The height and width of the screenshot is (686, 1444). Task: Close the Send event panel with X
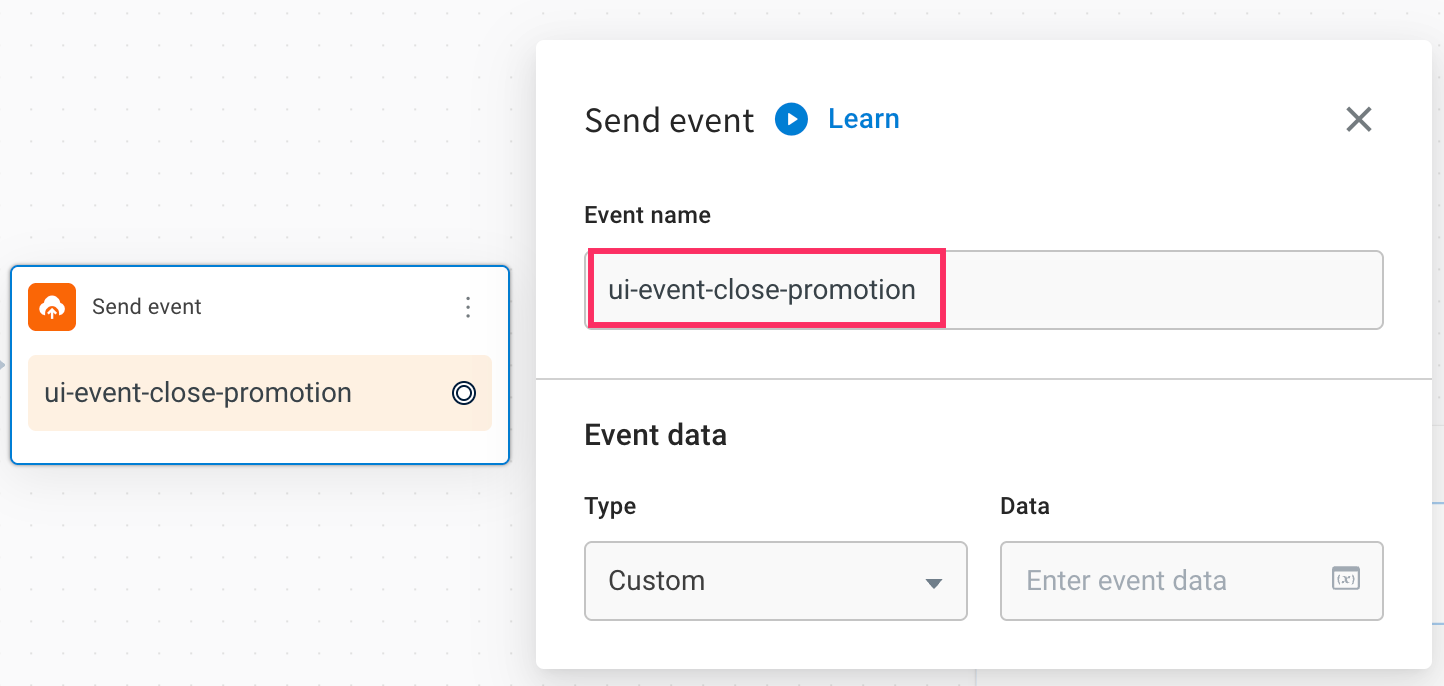[1358, 120]
